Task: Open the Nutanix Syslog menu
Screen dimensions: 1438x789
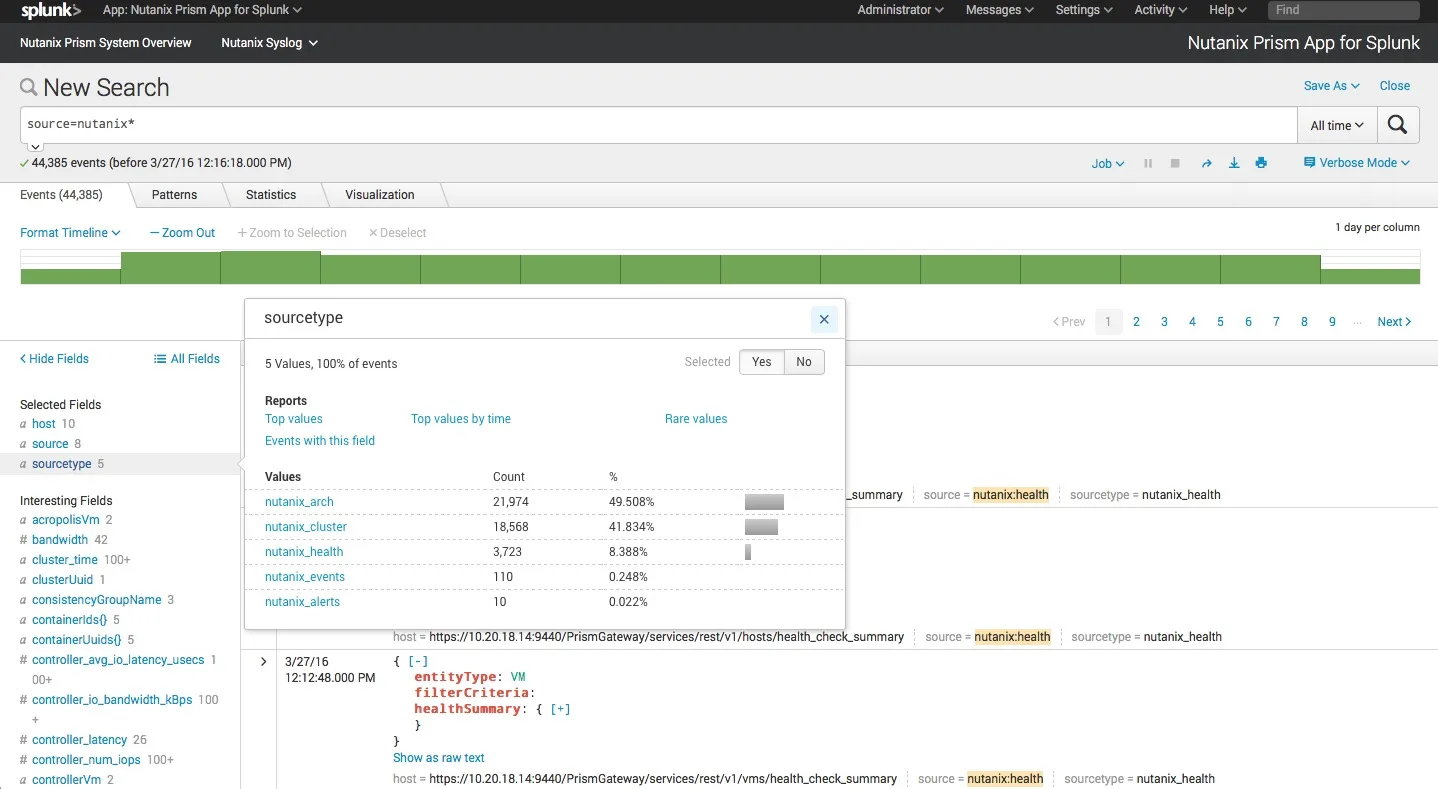Action: tap(269, 43)
